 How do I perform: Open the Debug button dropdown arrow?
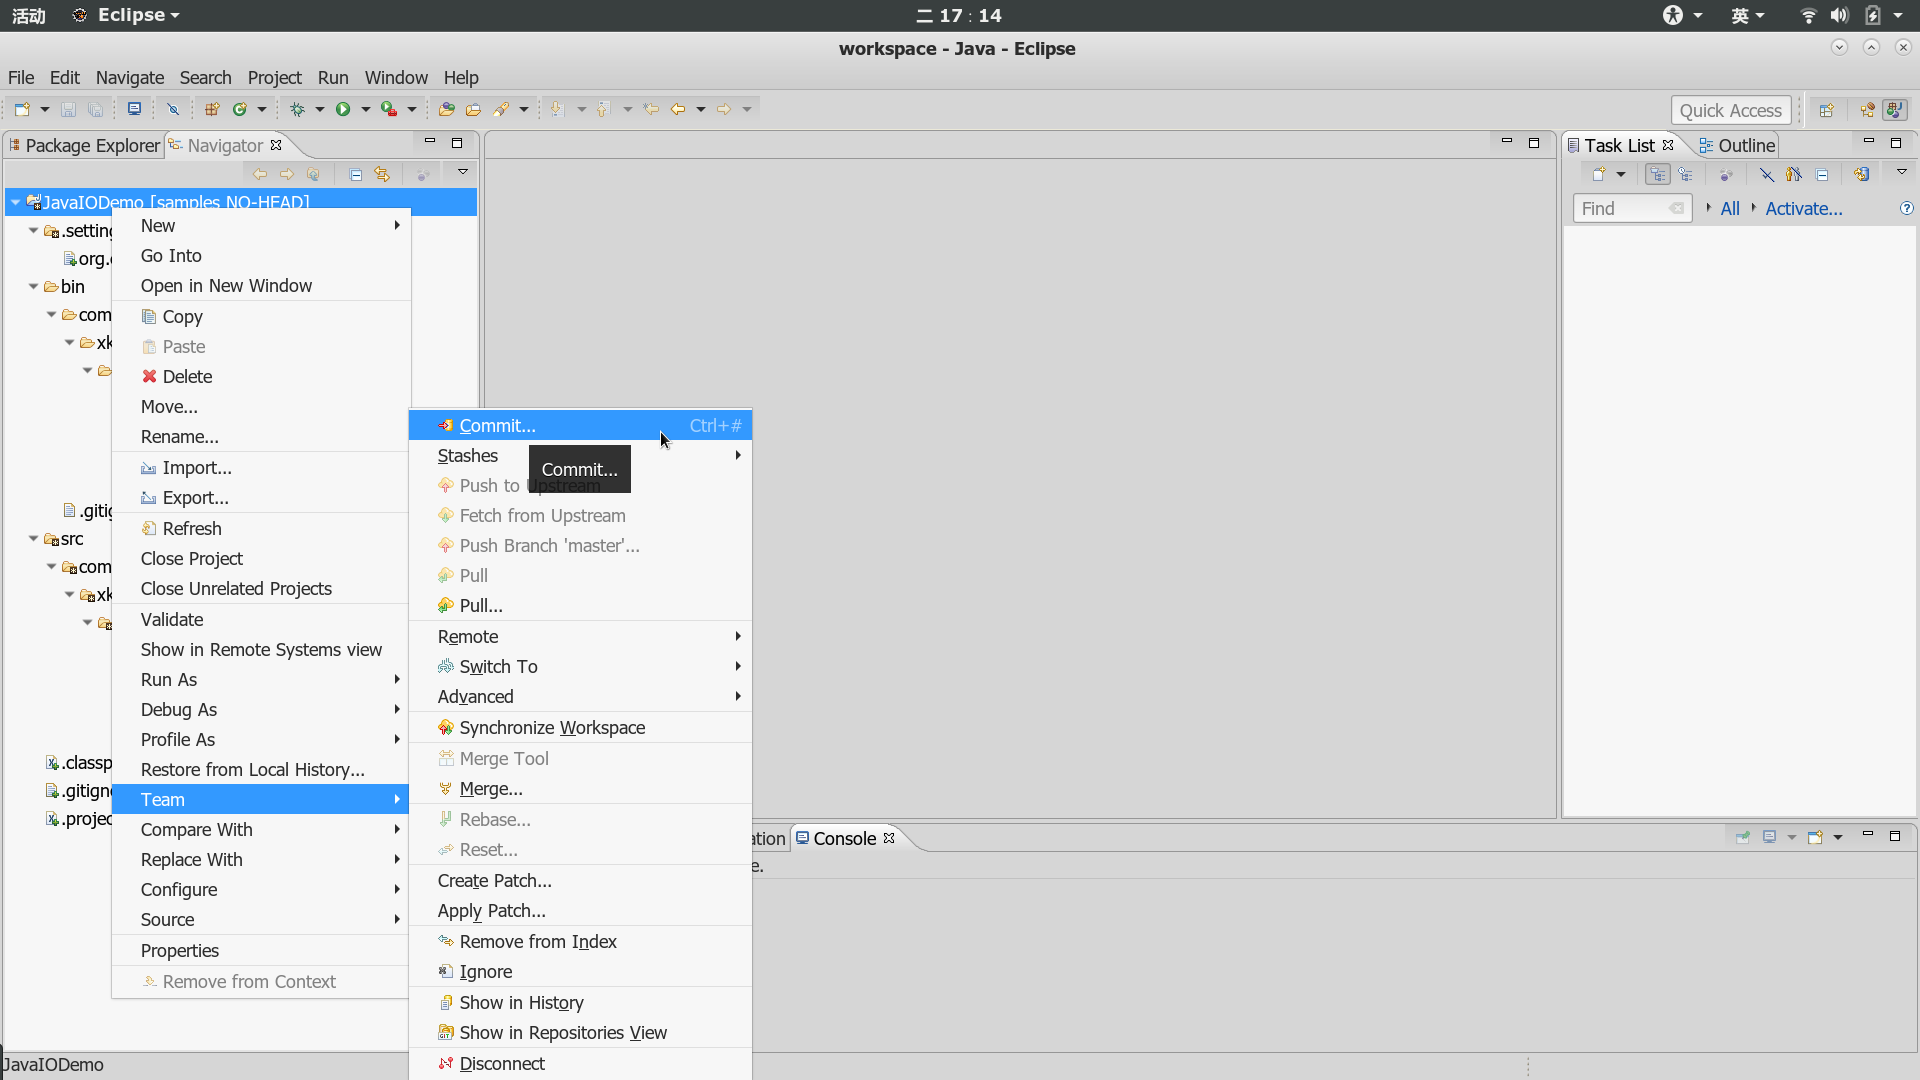coord(319,109)
